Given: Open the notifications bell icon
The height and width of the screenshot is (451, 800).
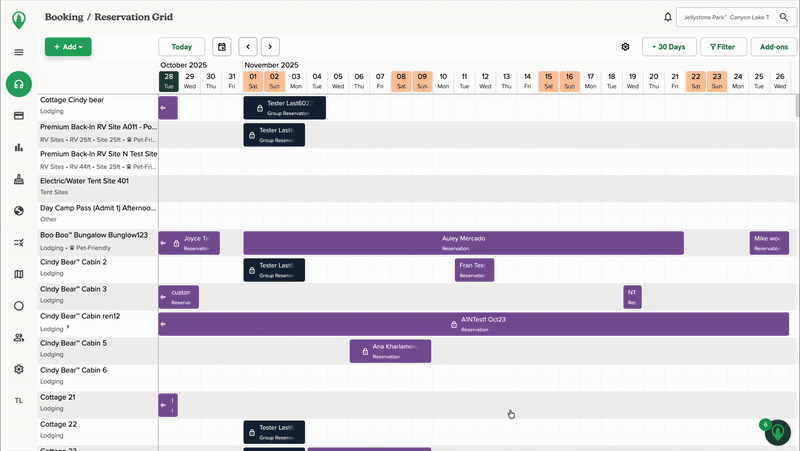Looking at the screenshot, I should 668,17.
